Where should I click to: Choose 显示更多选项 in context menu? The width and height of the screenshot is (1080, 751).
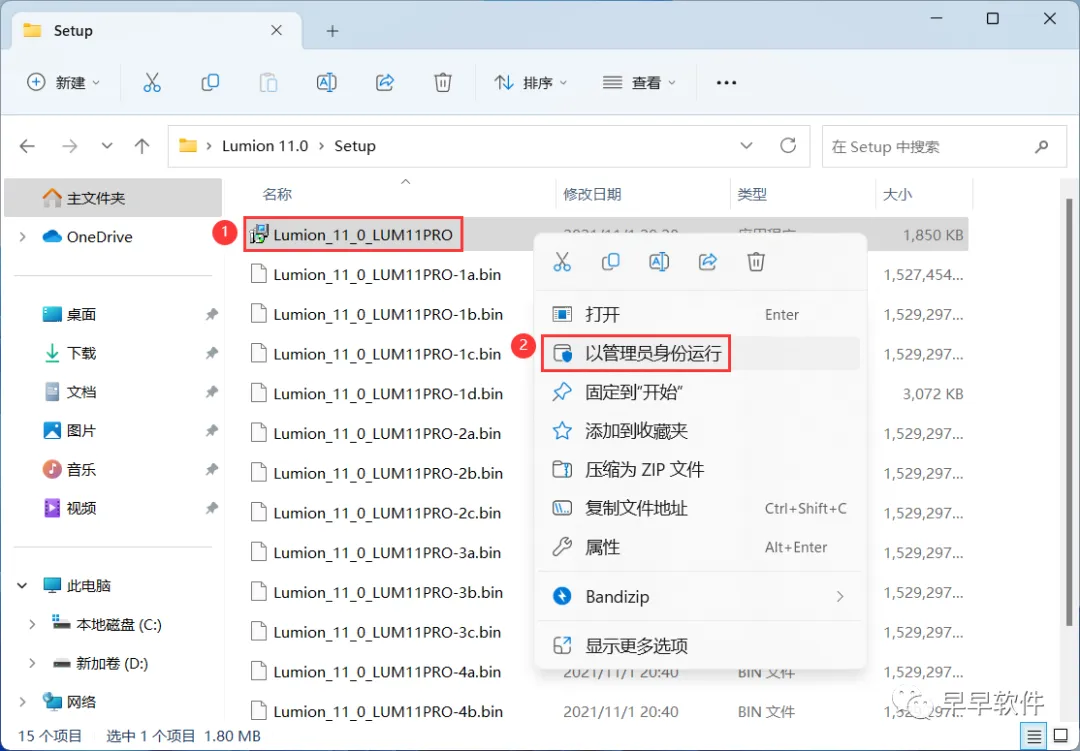click(700, 646)
